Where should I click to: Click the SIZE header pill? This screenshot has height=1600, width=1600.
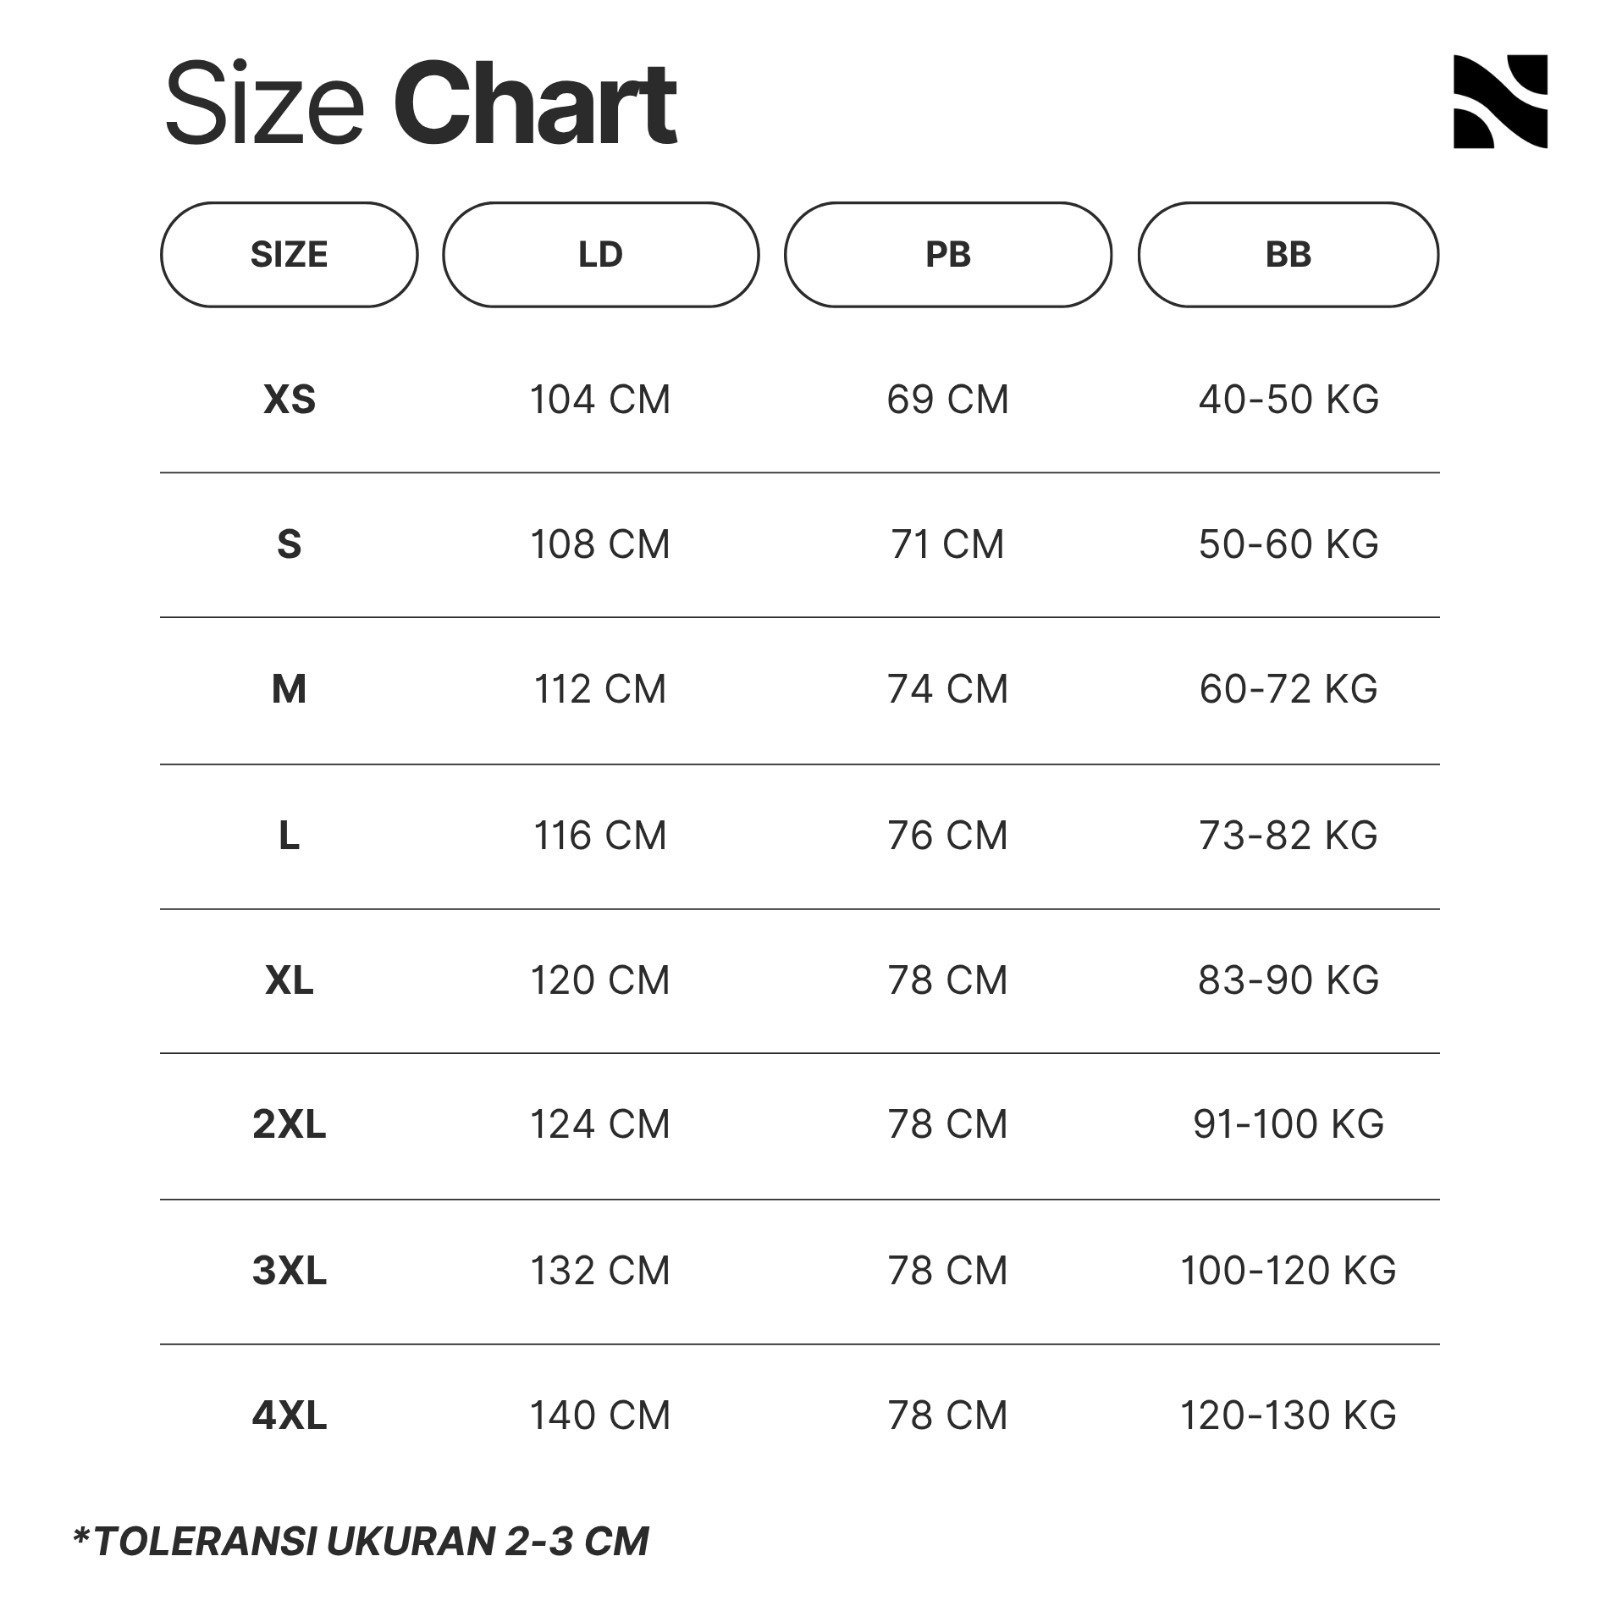click(x=289, y=255)
